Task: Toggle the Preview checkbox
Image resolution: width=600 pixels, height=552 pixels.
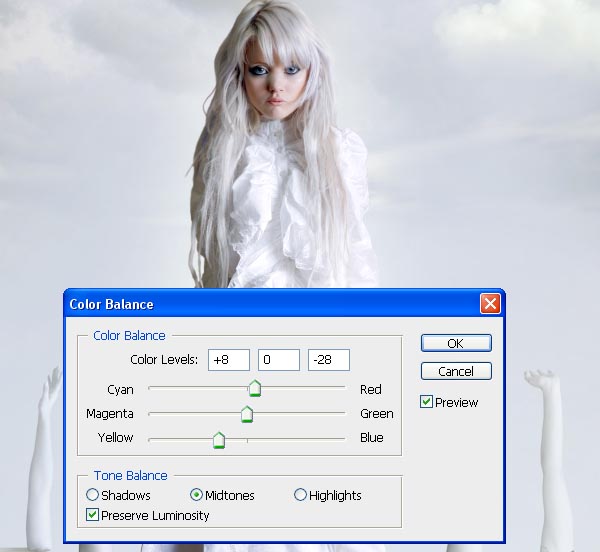Action: (x=426, y=402)
